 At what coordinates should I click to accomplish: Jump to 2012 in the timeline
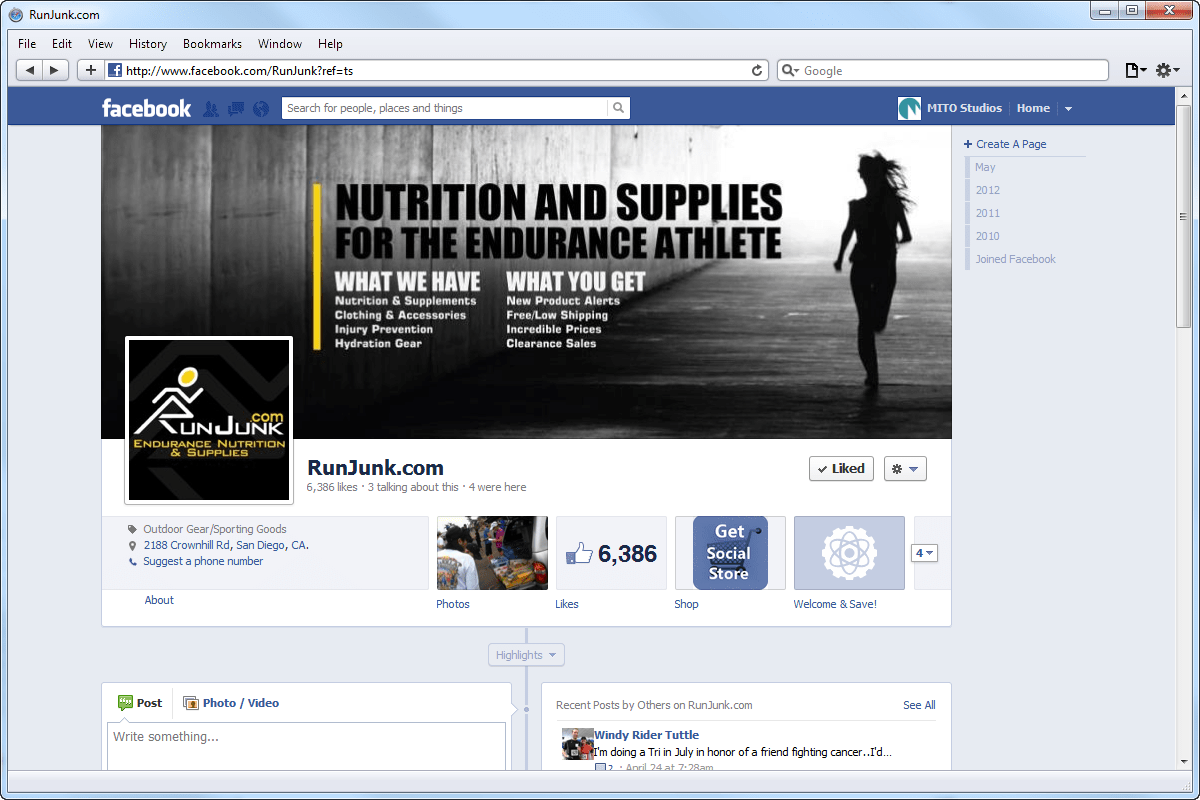987,190
